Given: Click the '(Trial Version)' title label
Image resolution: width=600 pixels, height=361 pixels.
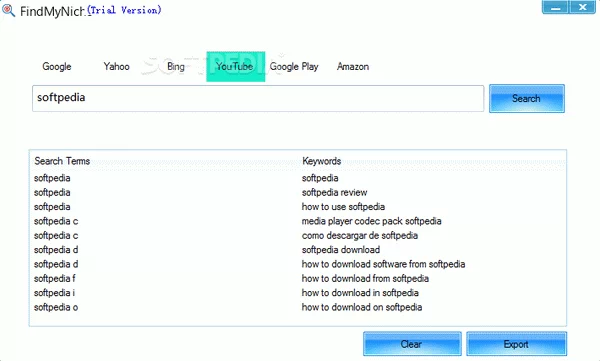Looking at the screenshot, I should [x=124, y=10].
